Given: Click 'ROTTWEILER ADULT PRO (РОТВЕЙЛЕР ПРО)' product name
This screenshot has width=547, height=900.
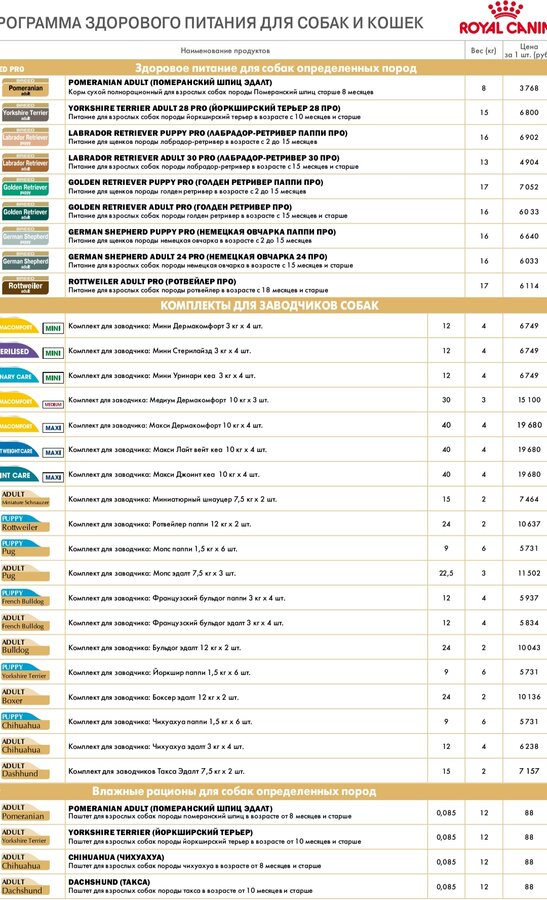Looking at the screenshot, I should (x=152, y=281).
